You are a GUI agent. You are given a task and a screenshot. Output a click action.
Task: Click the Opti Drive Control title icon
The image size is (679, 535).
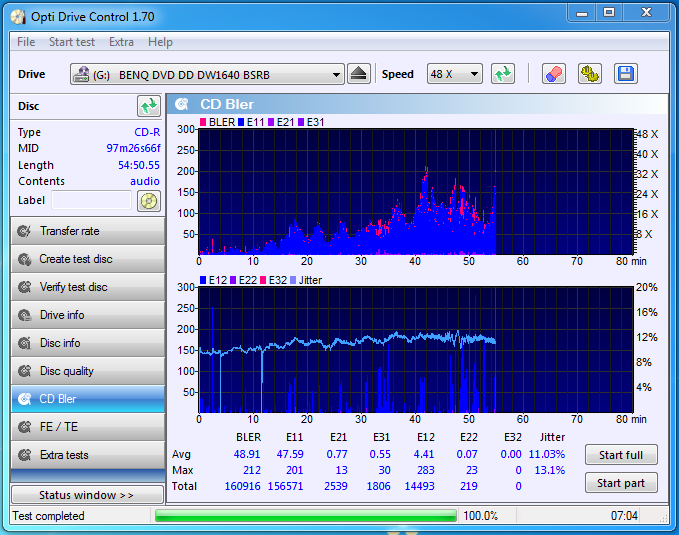click(x=18, y=17)
